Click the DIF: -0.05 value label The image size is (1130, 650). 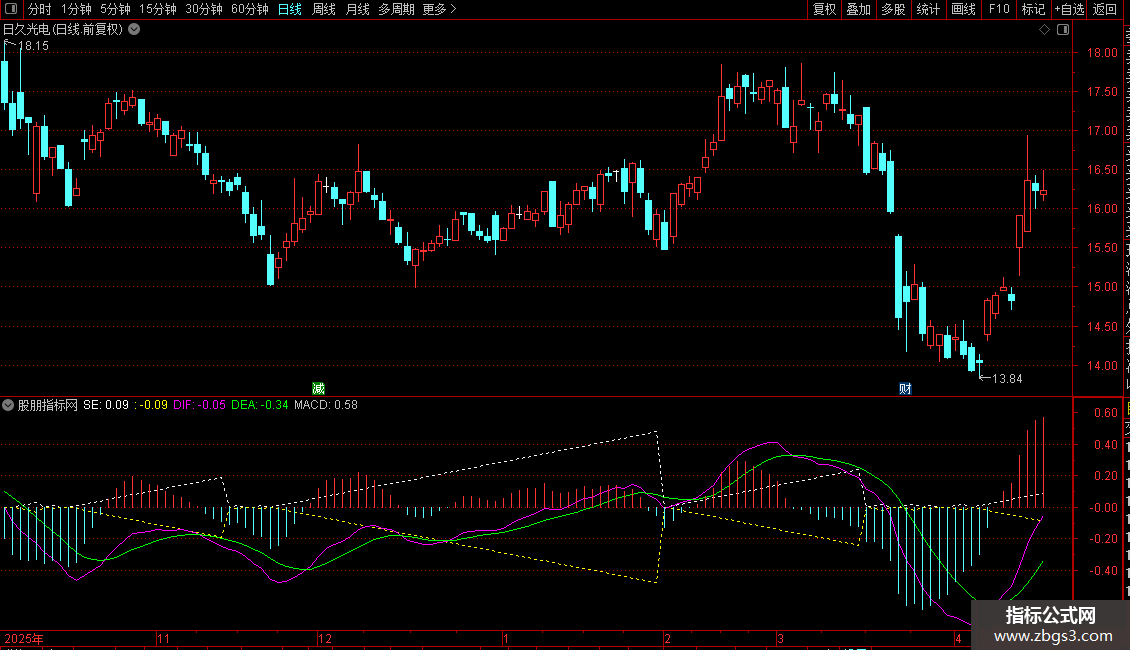click(x=199, y=405)
